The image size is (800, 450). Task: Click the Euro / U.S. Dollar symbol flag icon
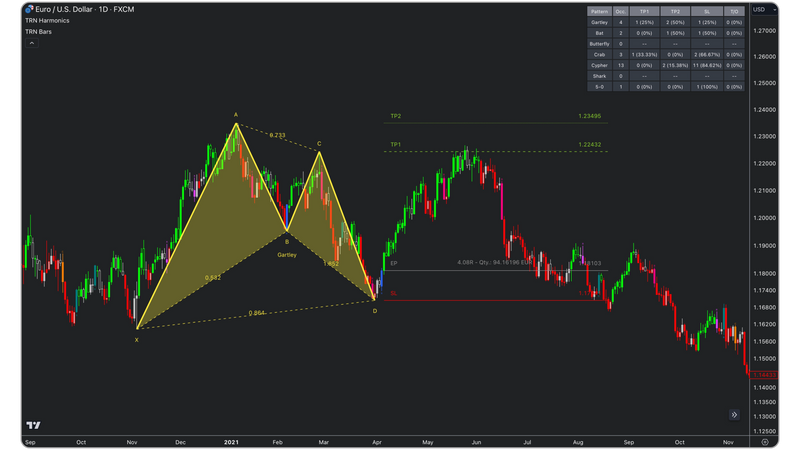[29, 9]
